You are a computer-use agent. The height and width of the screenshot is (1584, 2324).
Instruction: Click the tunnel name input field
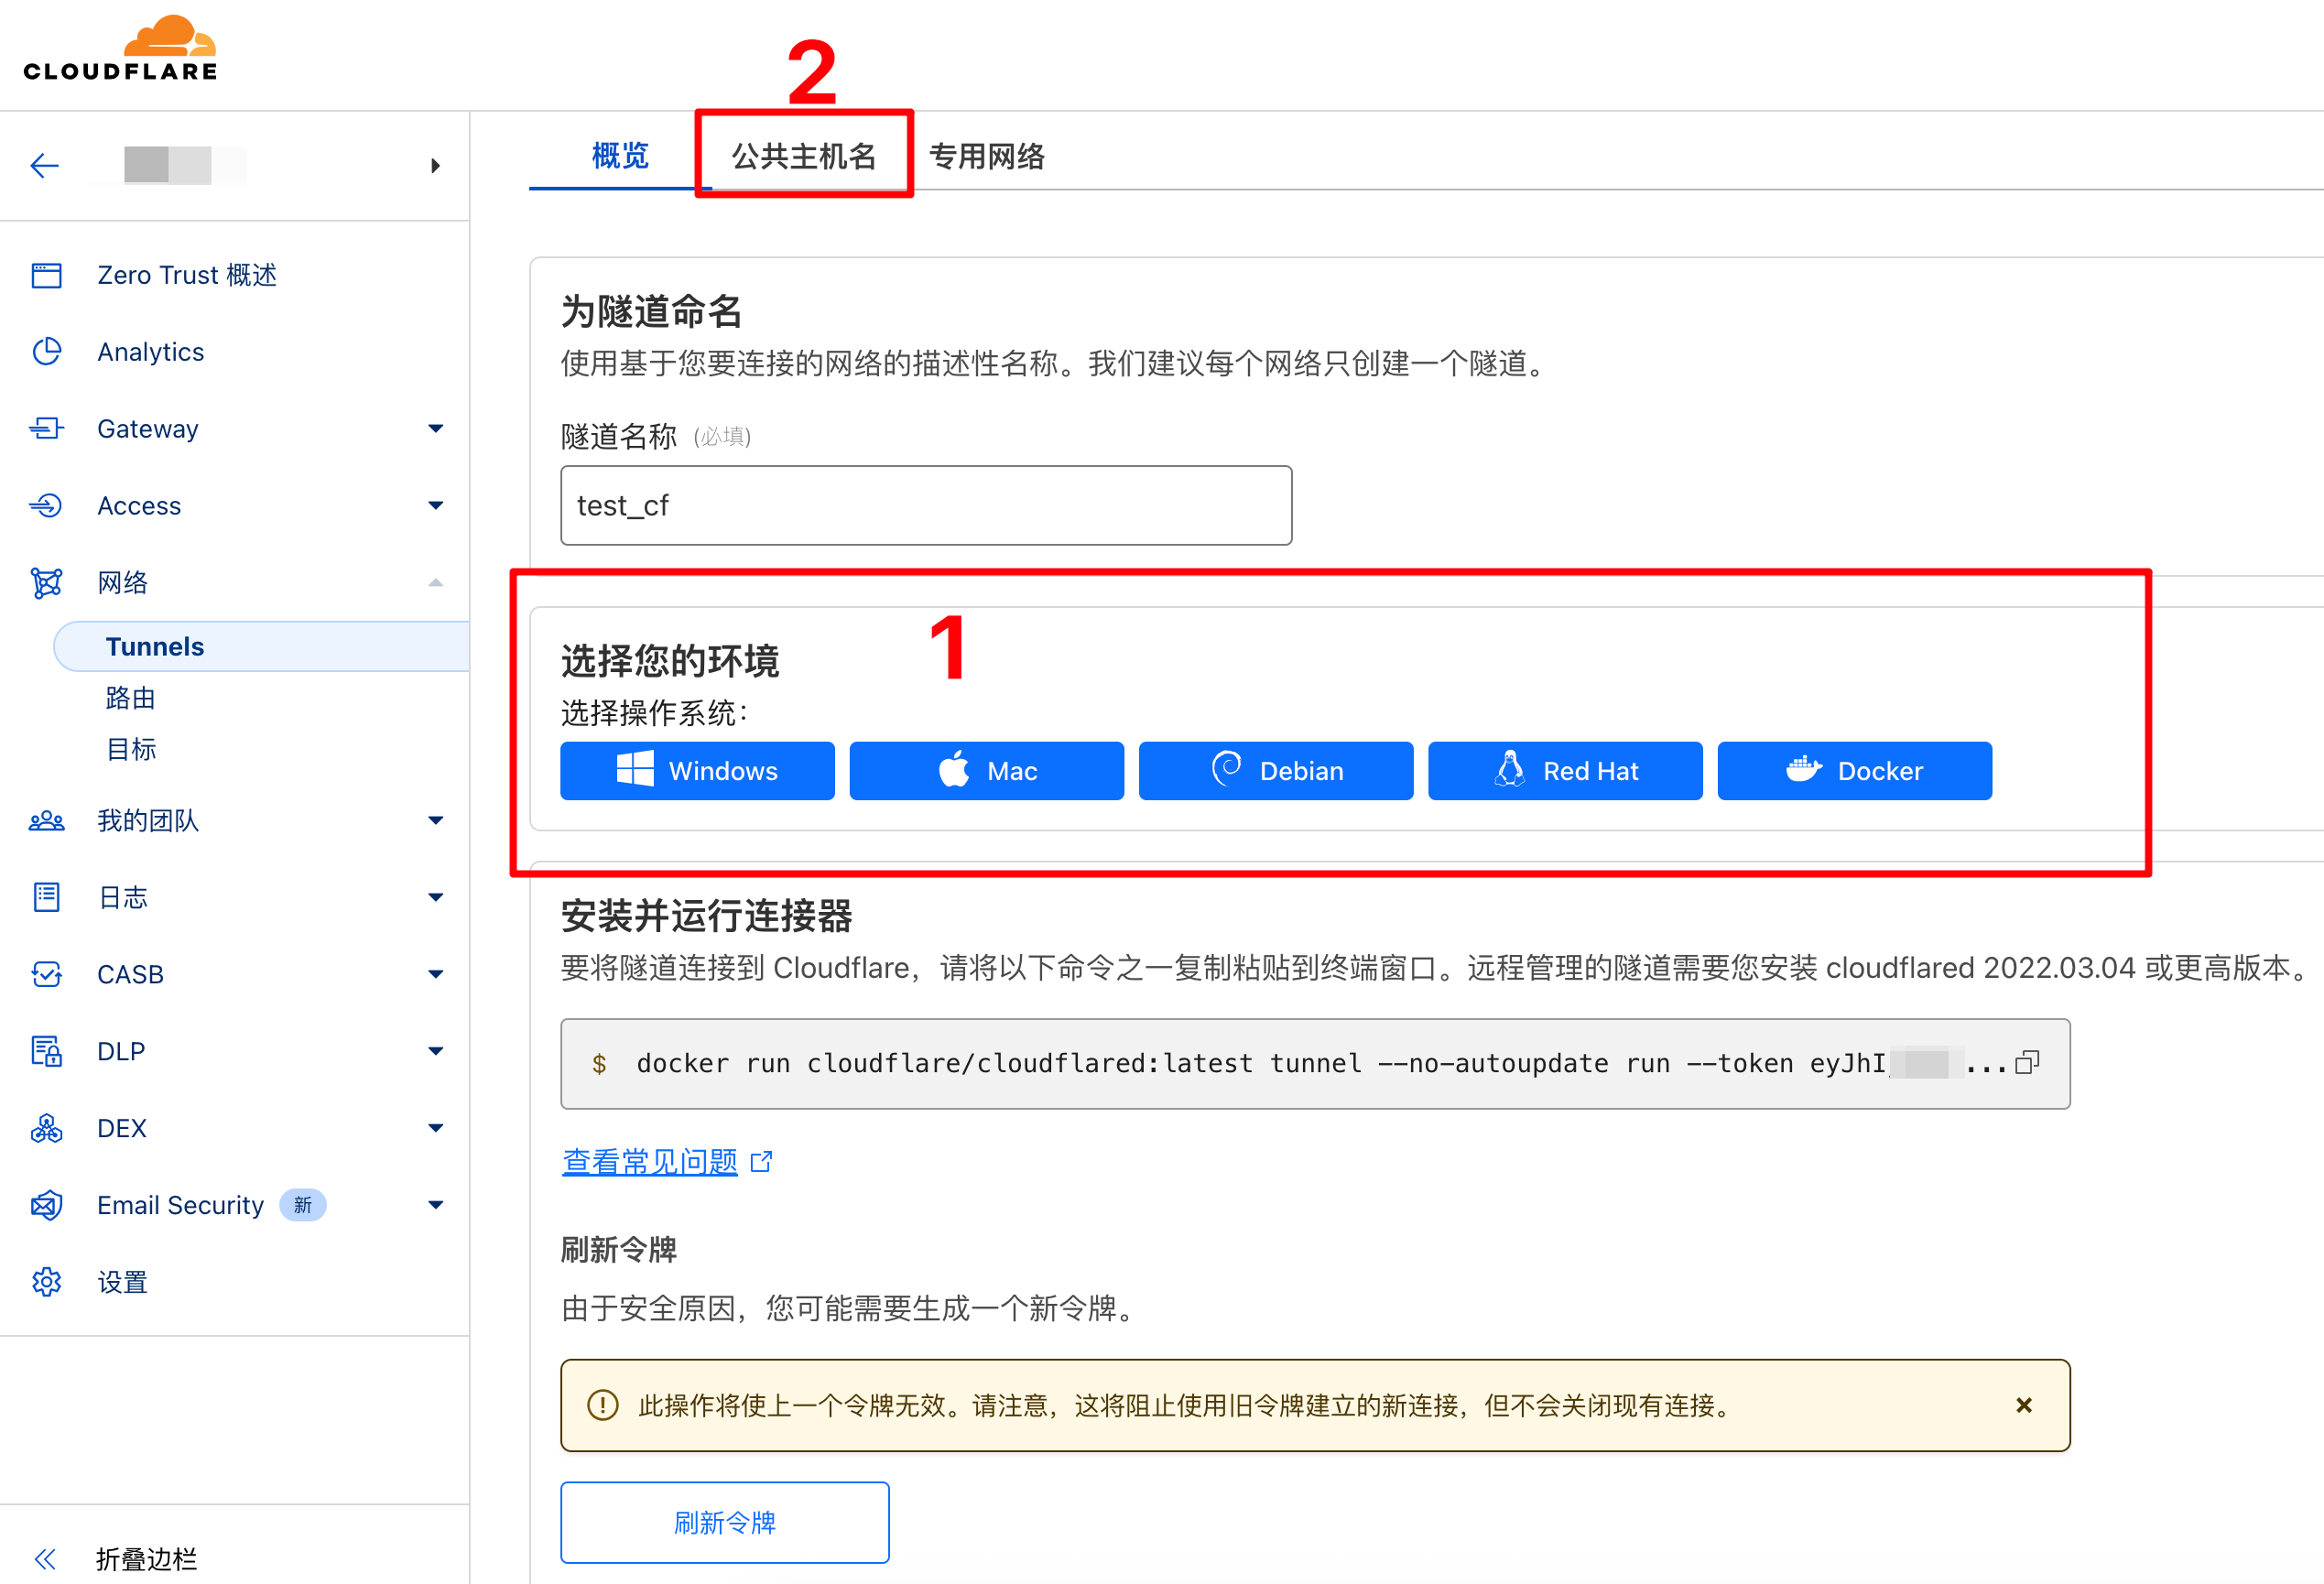click(x=925, y=505)
